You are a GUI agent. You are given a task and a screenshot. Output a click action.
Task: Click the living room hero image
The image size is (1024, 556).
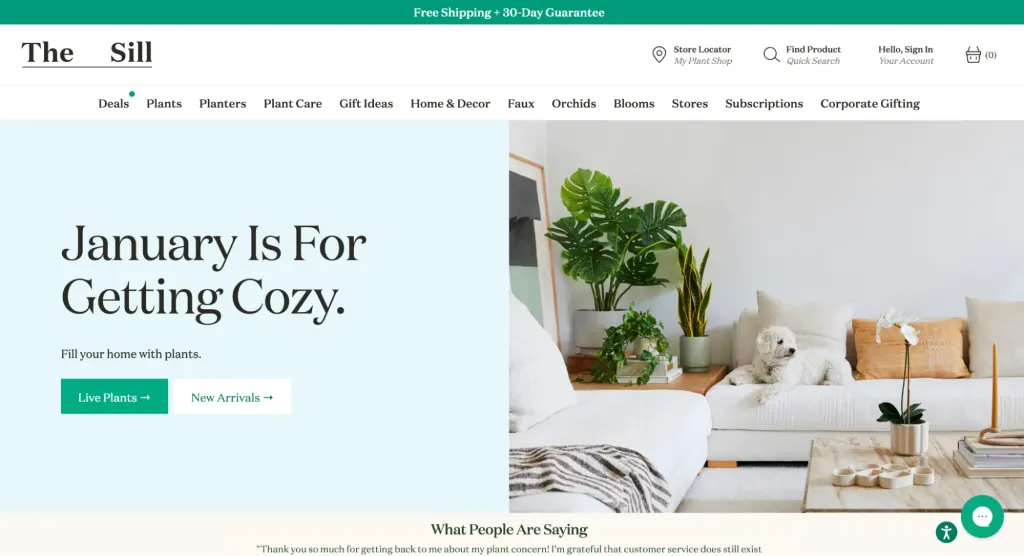[x=766, y=316]
